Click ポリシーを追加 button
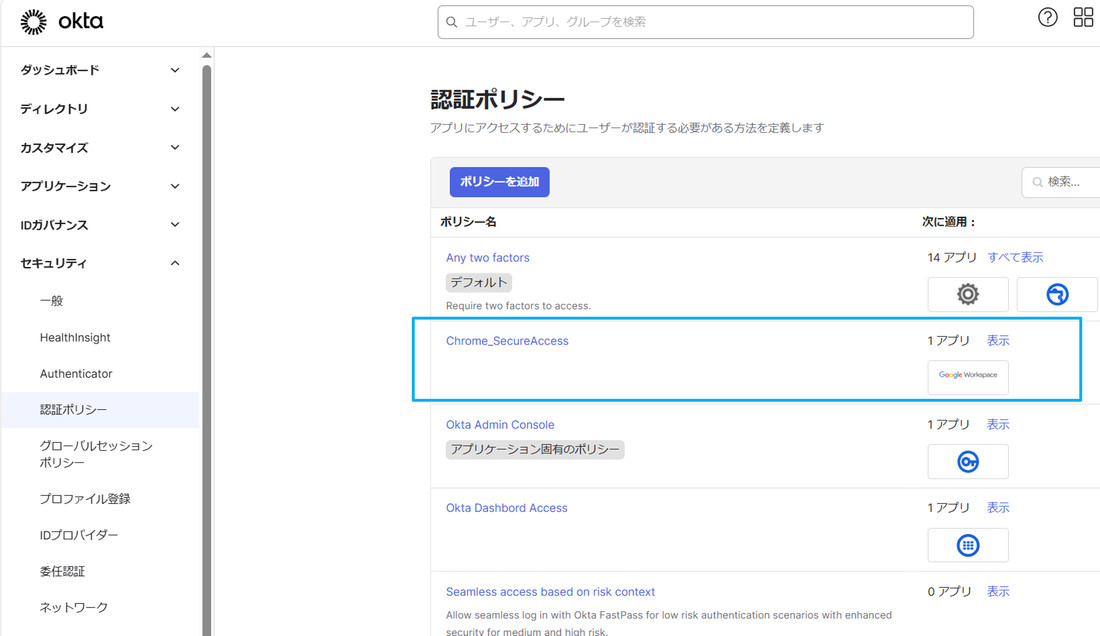Viewport: 1100px width, 636px height. click(x=499, y=182)
